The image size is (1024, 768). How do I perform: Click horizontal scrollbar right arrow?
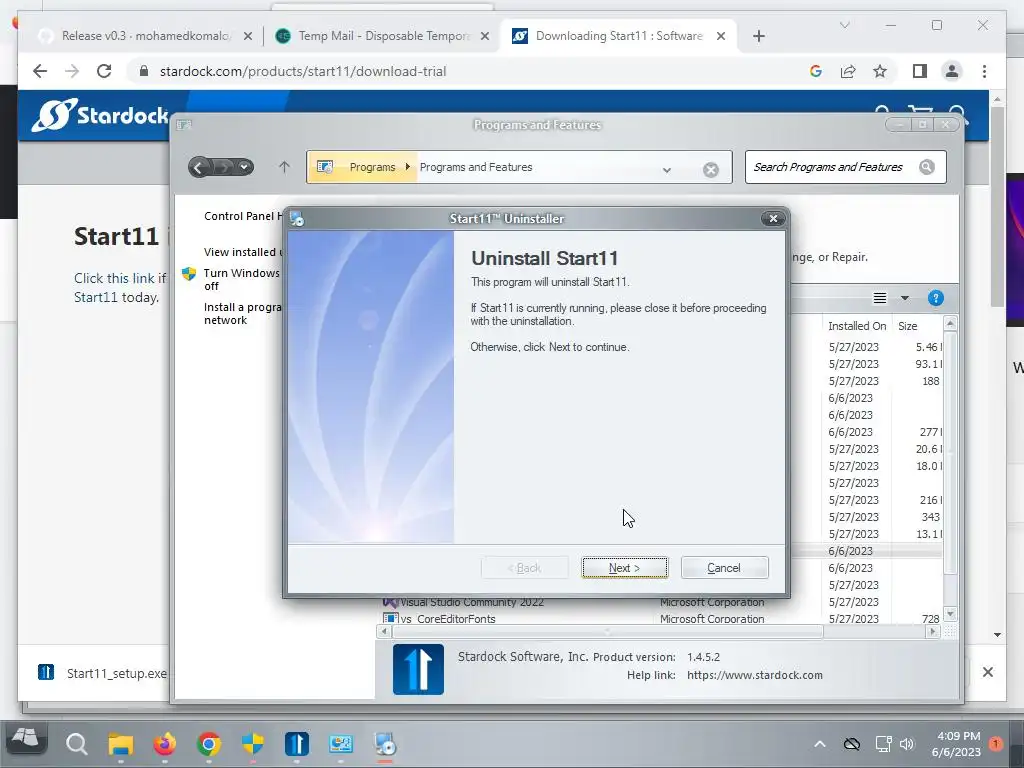click(933, 632)
